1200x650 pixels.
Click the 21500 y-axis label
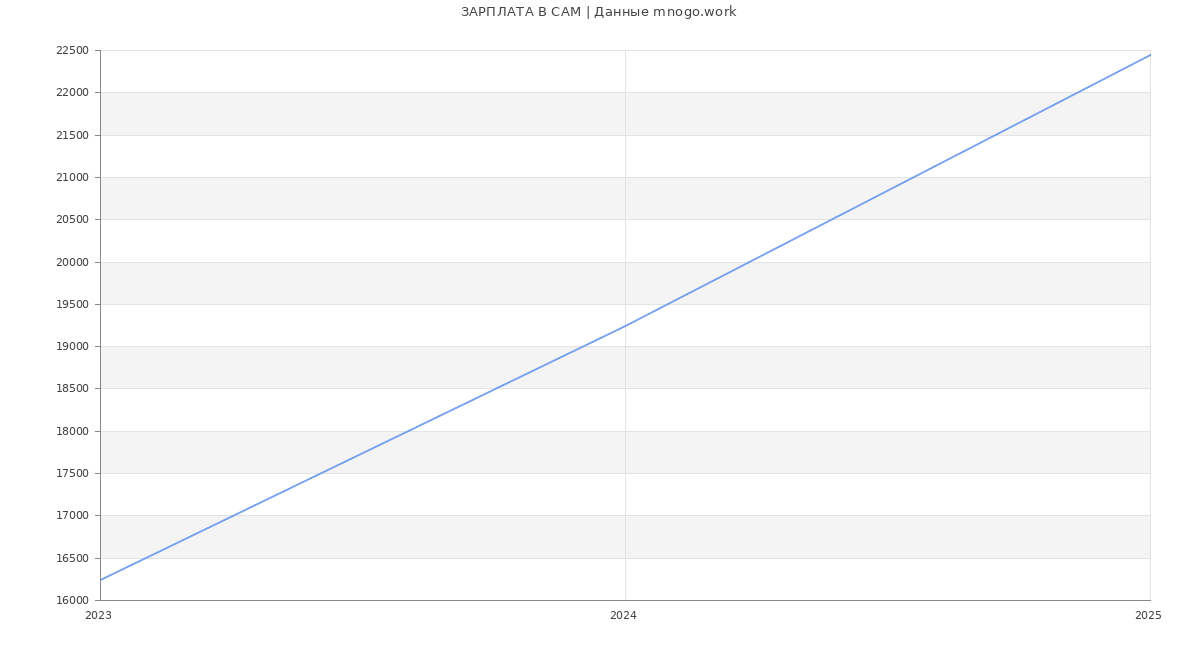(72, 135)
